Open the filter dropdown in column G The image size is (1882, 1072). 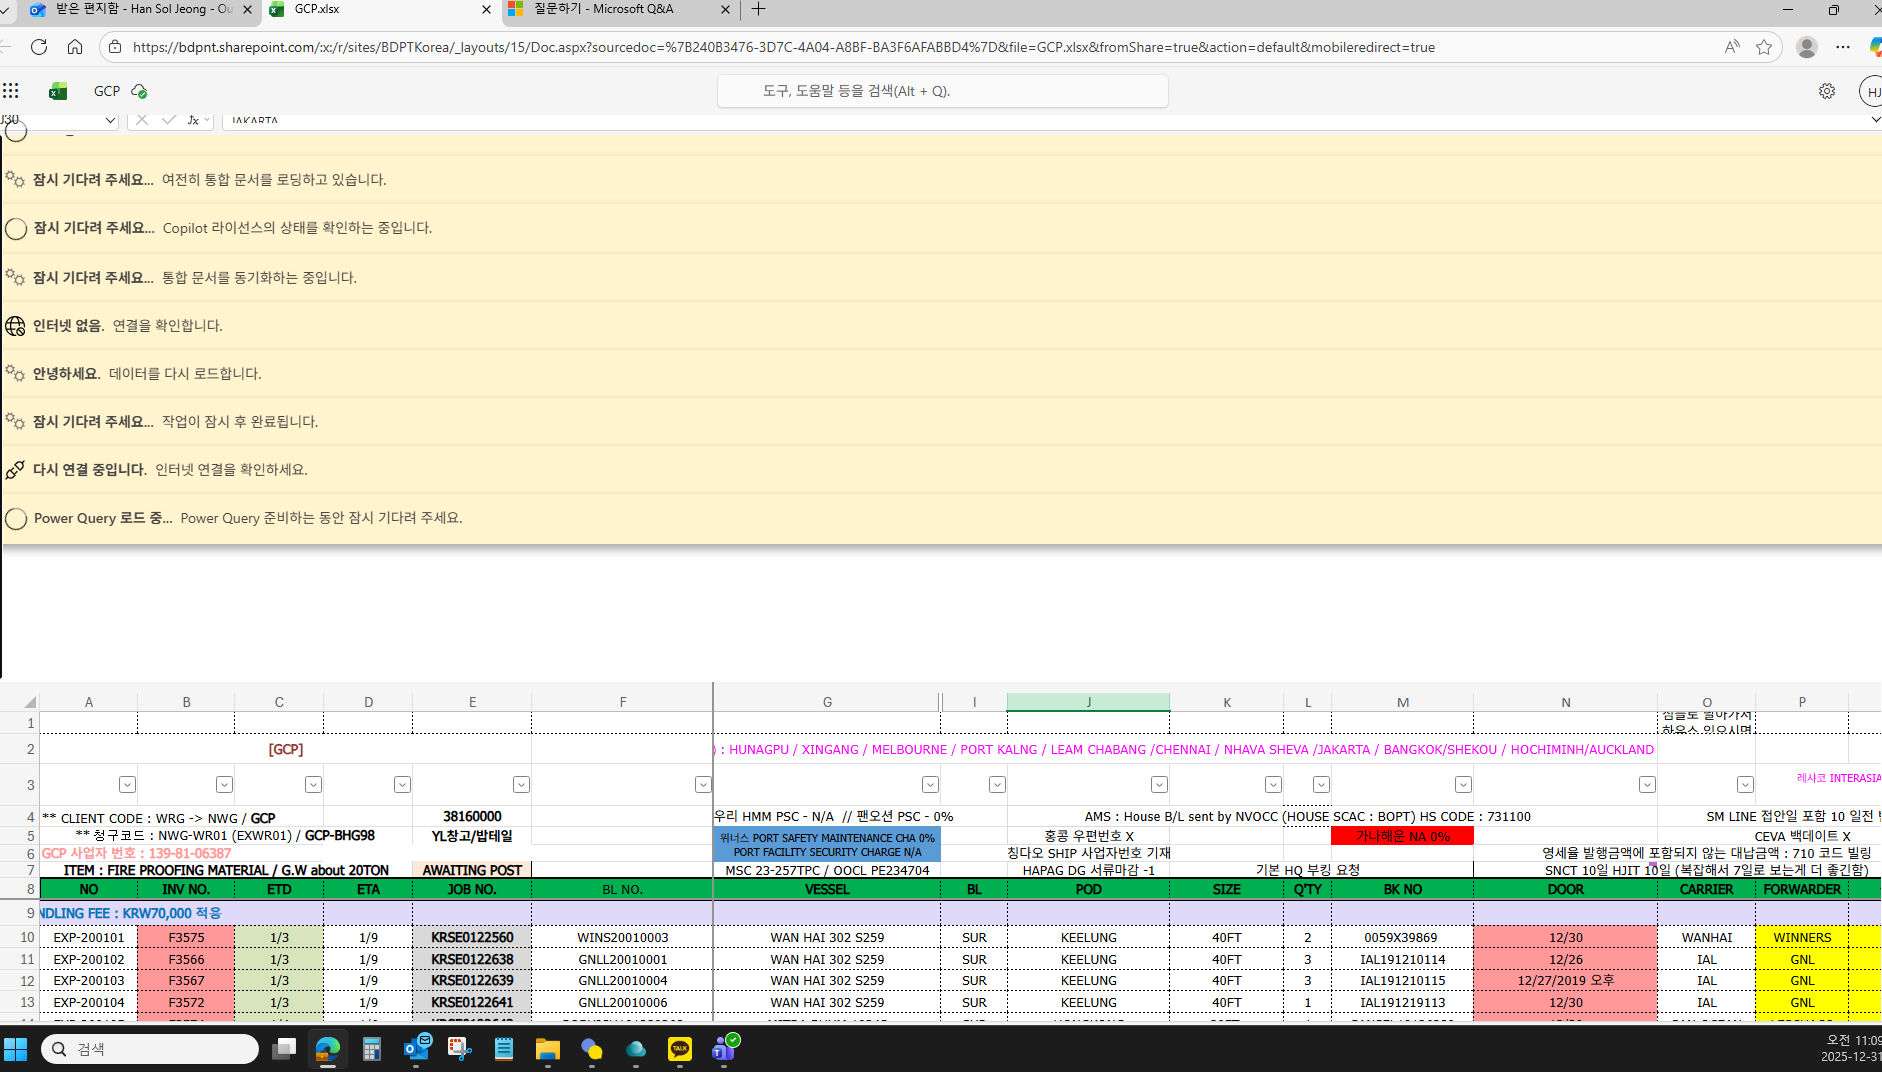pyautogui.click(x=930, y=785)
